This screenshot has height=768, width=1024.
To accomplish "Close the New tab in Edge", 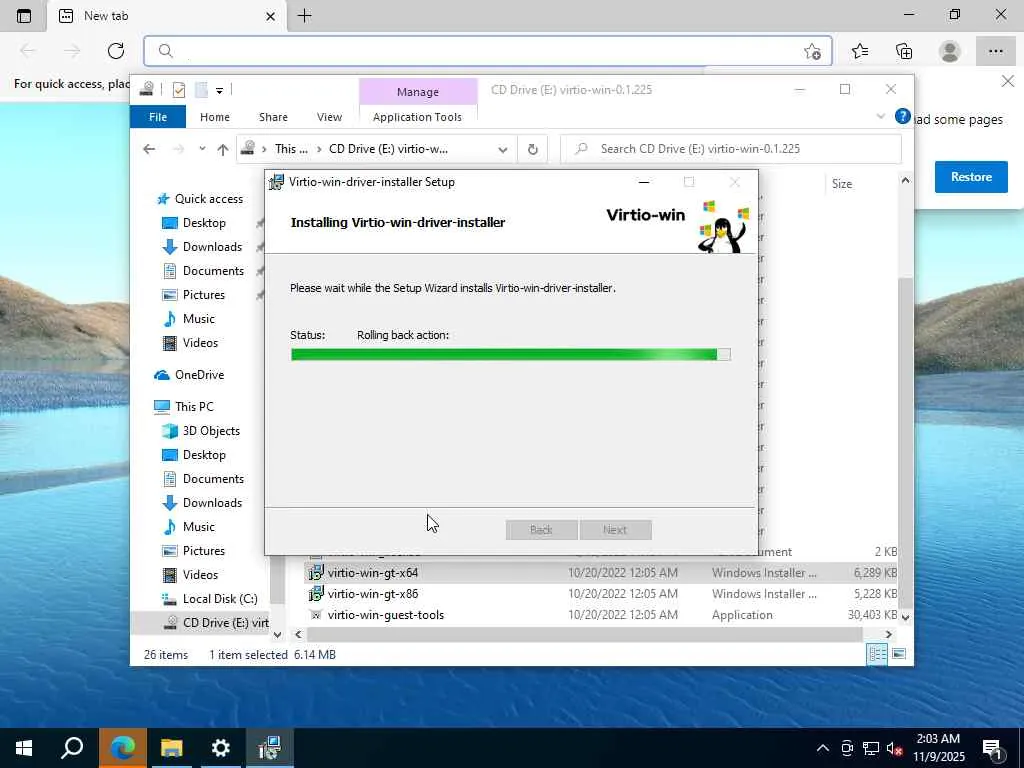I will tap(270, 16).
